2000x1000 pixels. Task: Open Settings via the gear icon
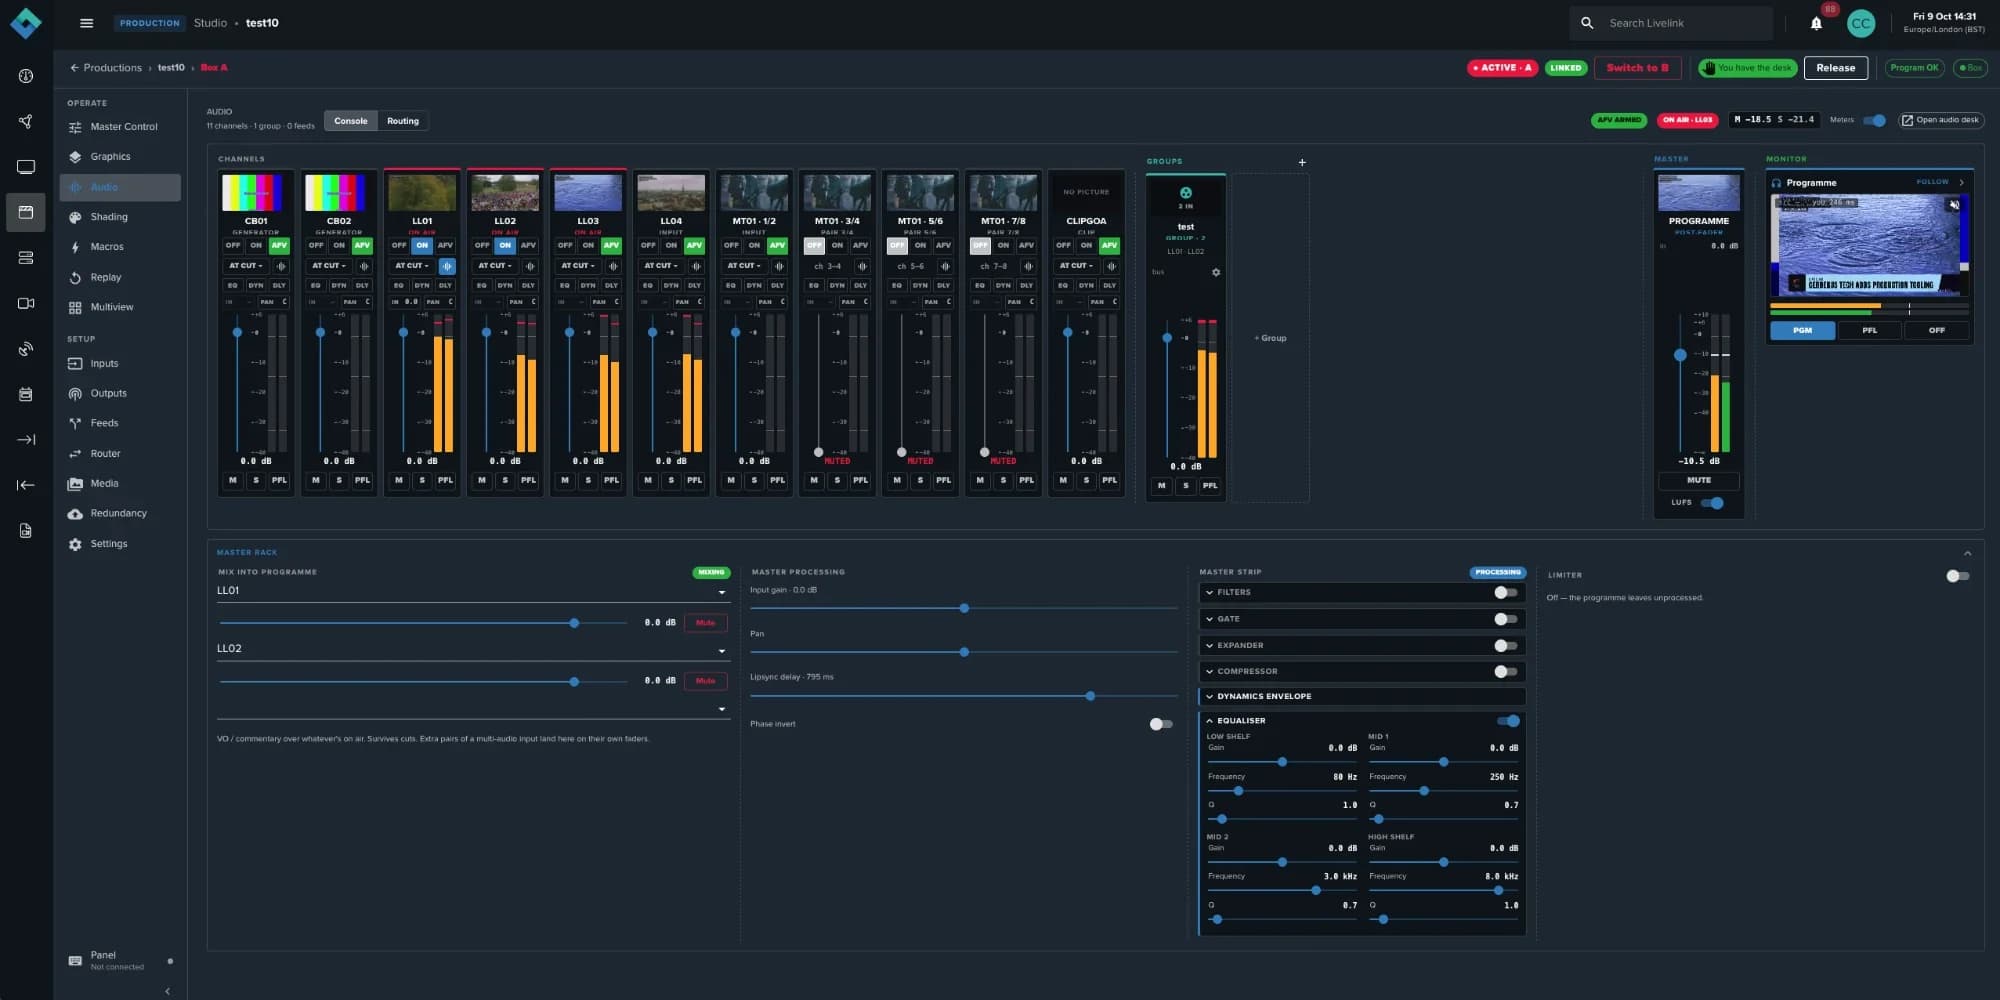(75, 544)
